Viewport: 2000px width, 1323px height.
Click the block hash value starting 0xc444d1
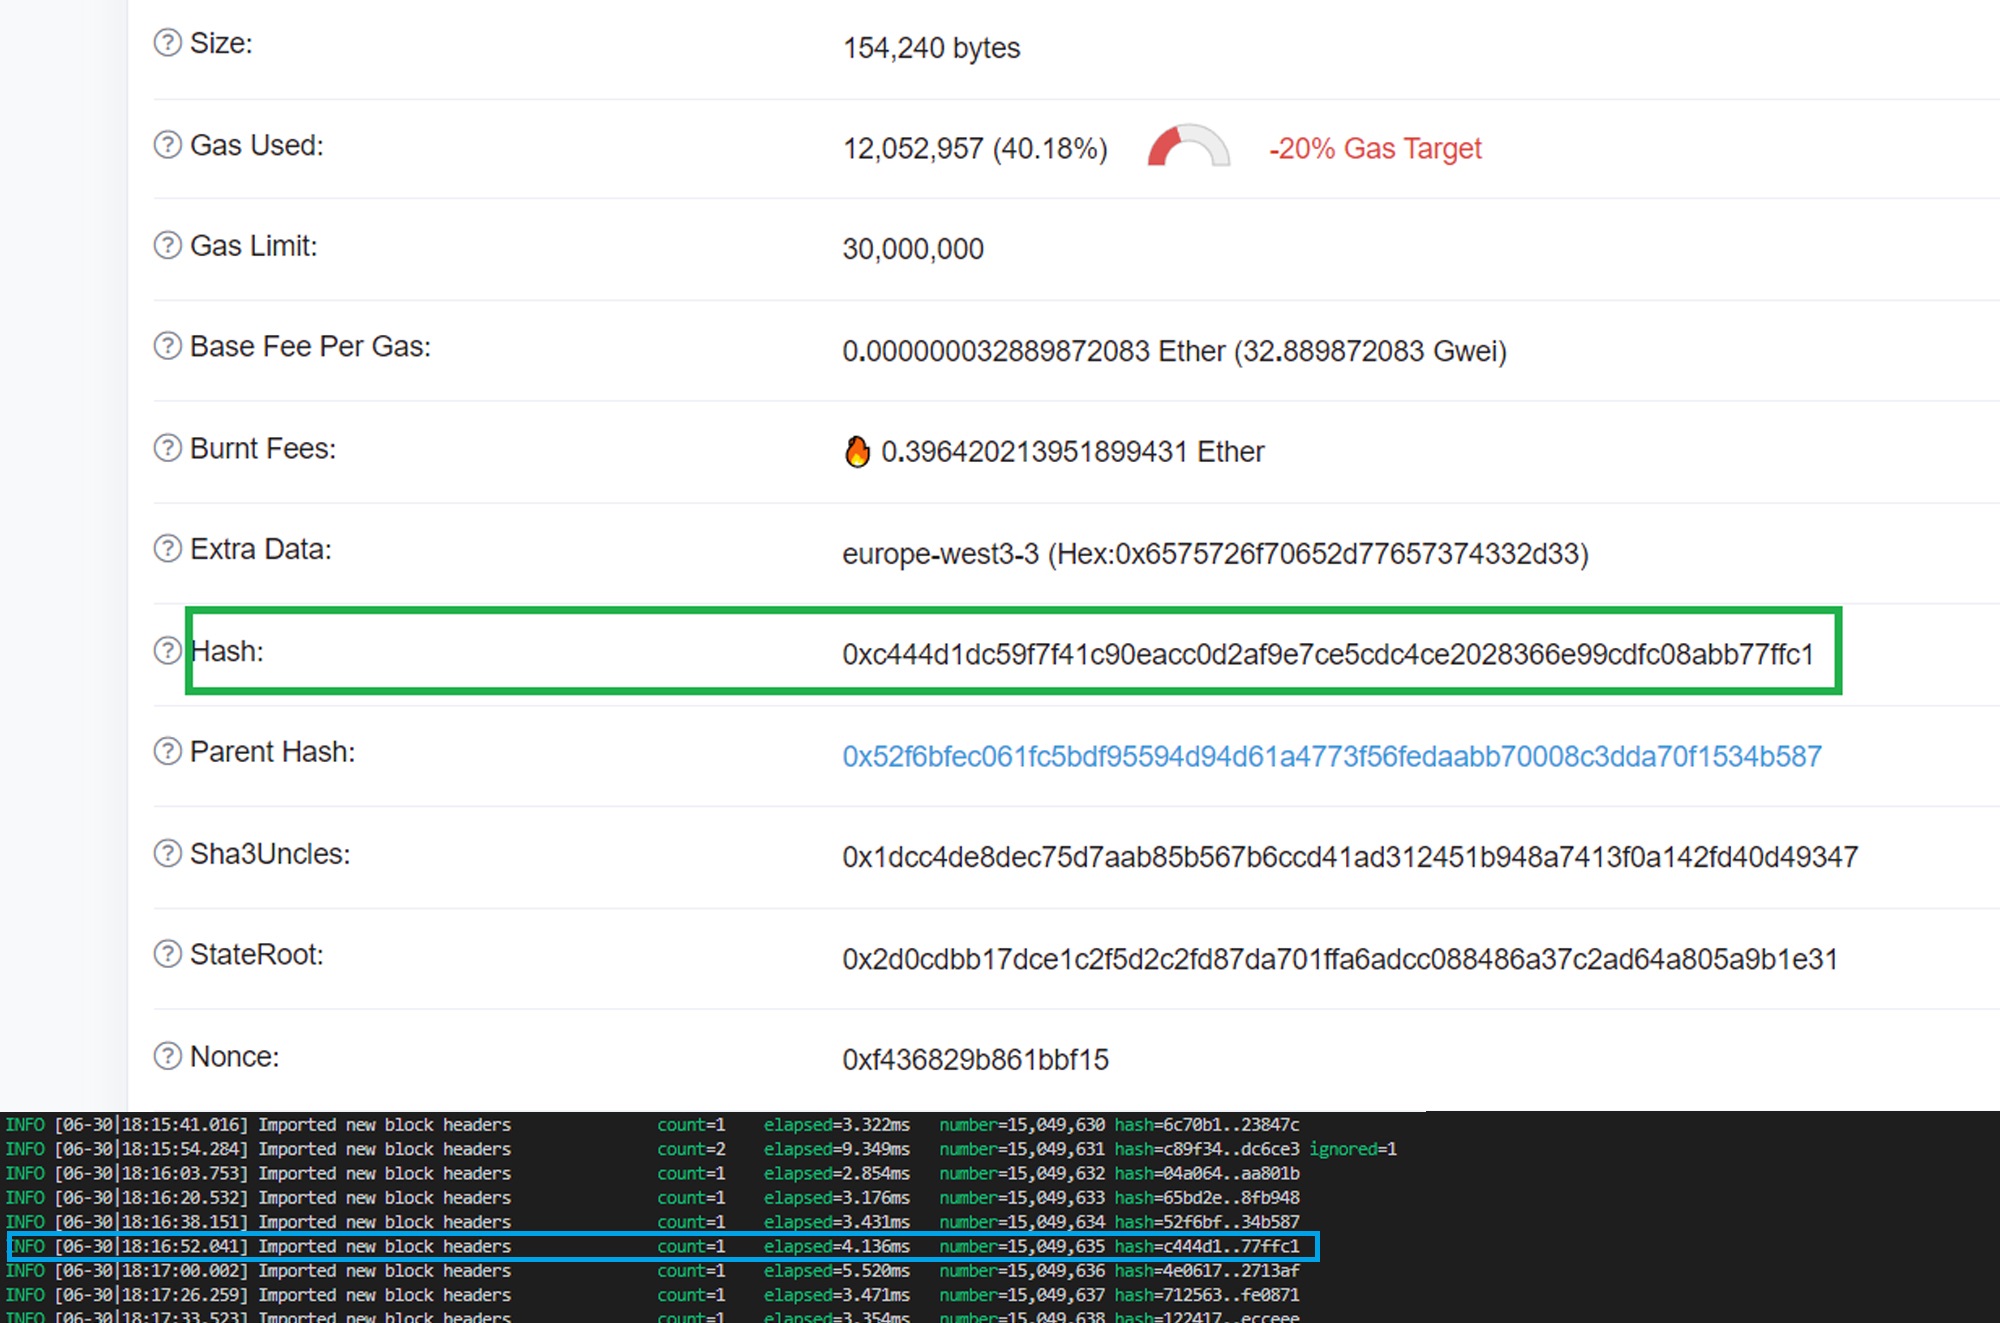(1327, 655)
